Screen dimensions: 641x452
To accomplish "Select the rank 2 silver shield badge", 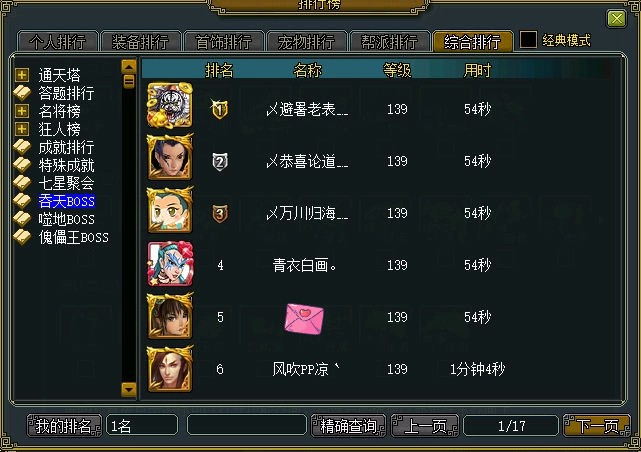I will 220,162.
